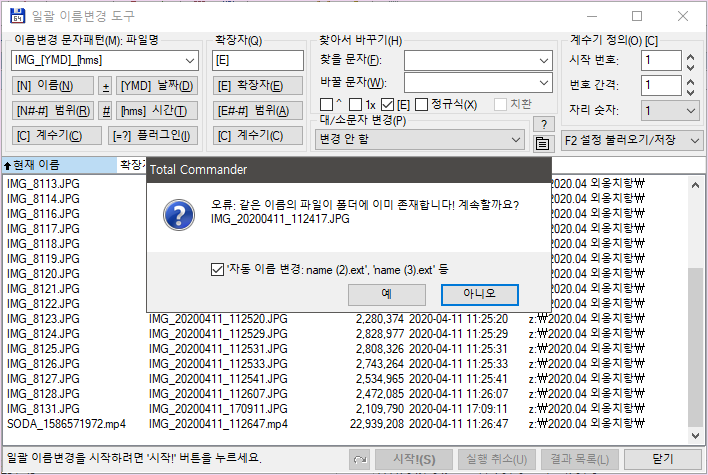Click the [YMD] 날짜(D) button
The height and width of the screenshot is (475, 708).
click(157, 86)
